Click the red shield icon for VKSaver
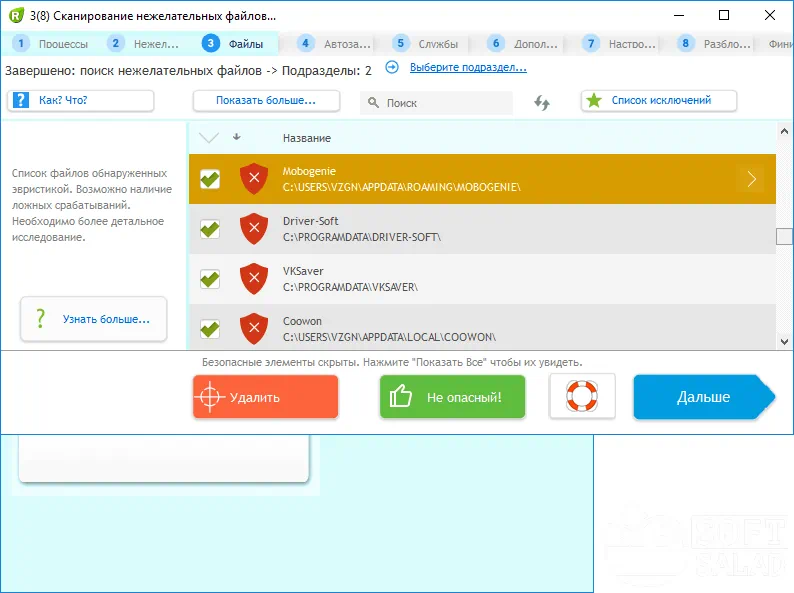Image resolution: width=794 pixels, height=593 pixels. tap(254, 278)
